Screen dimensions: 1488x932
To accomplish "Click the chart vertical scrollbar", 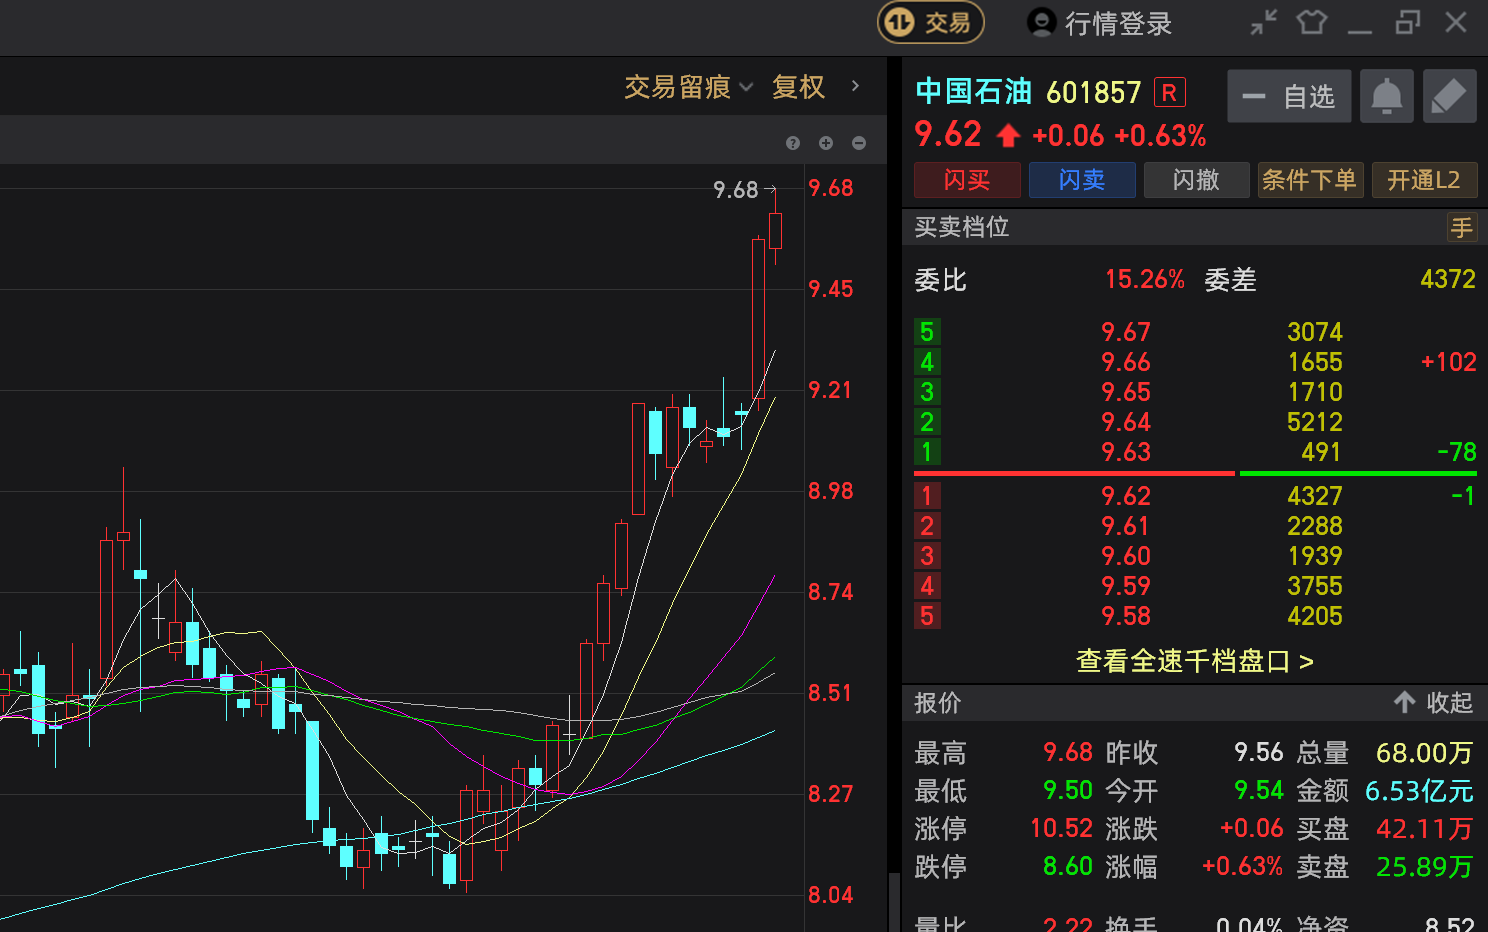I will (894, 901).
